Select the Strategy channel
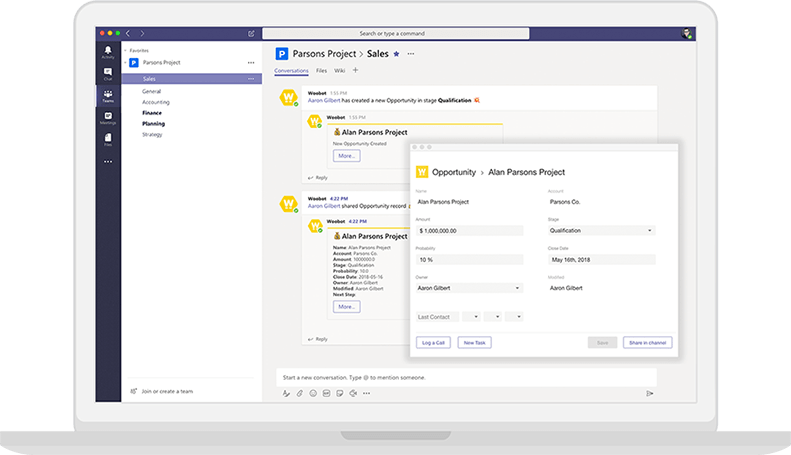The image size is (791, 455). tap(152, 135)
